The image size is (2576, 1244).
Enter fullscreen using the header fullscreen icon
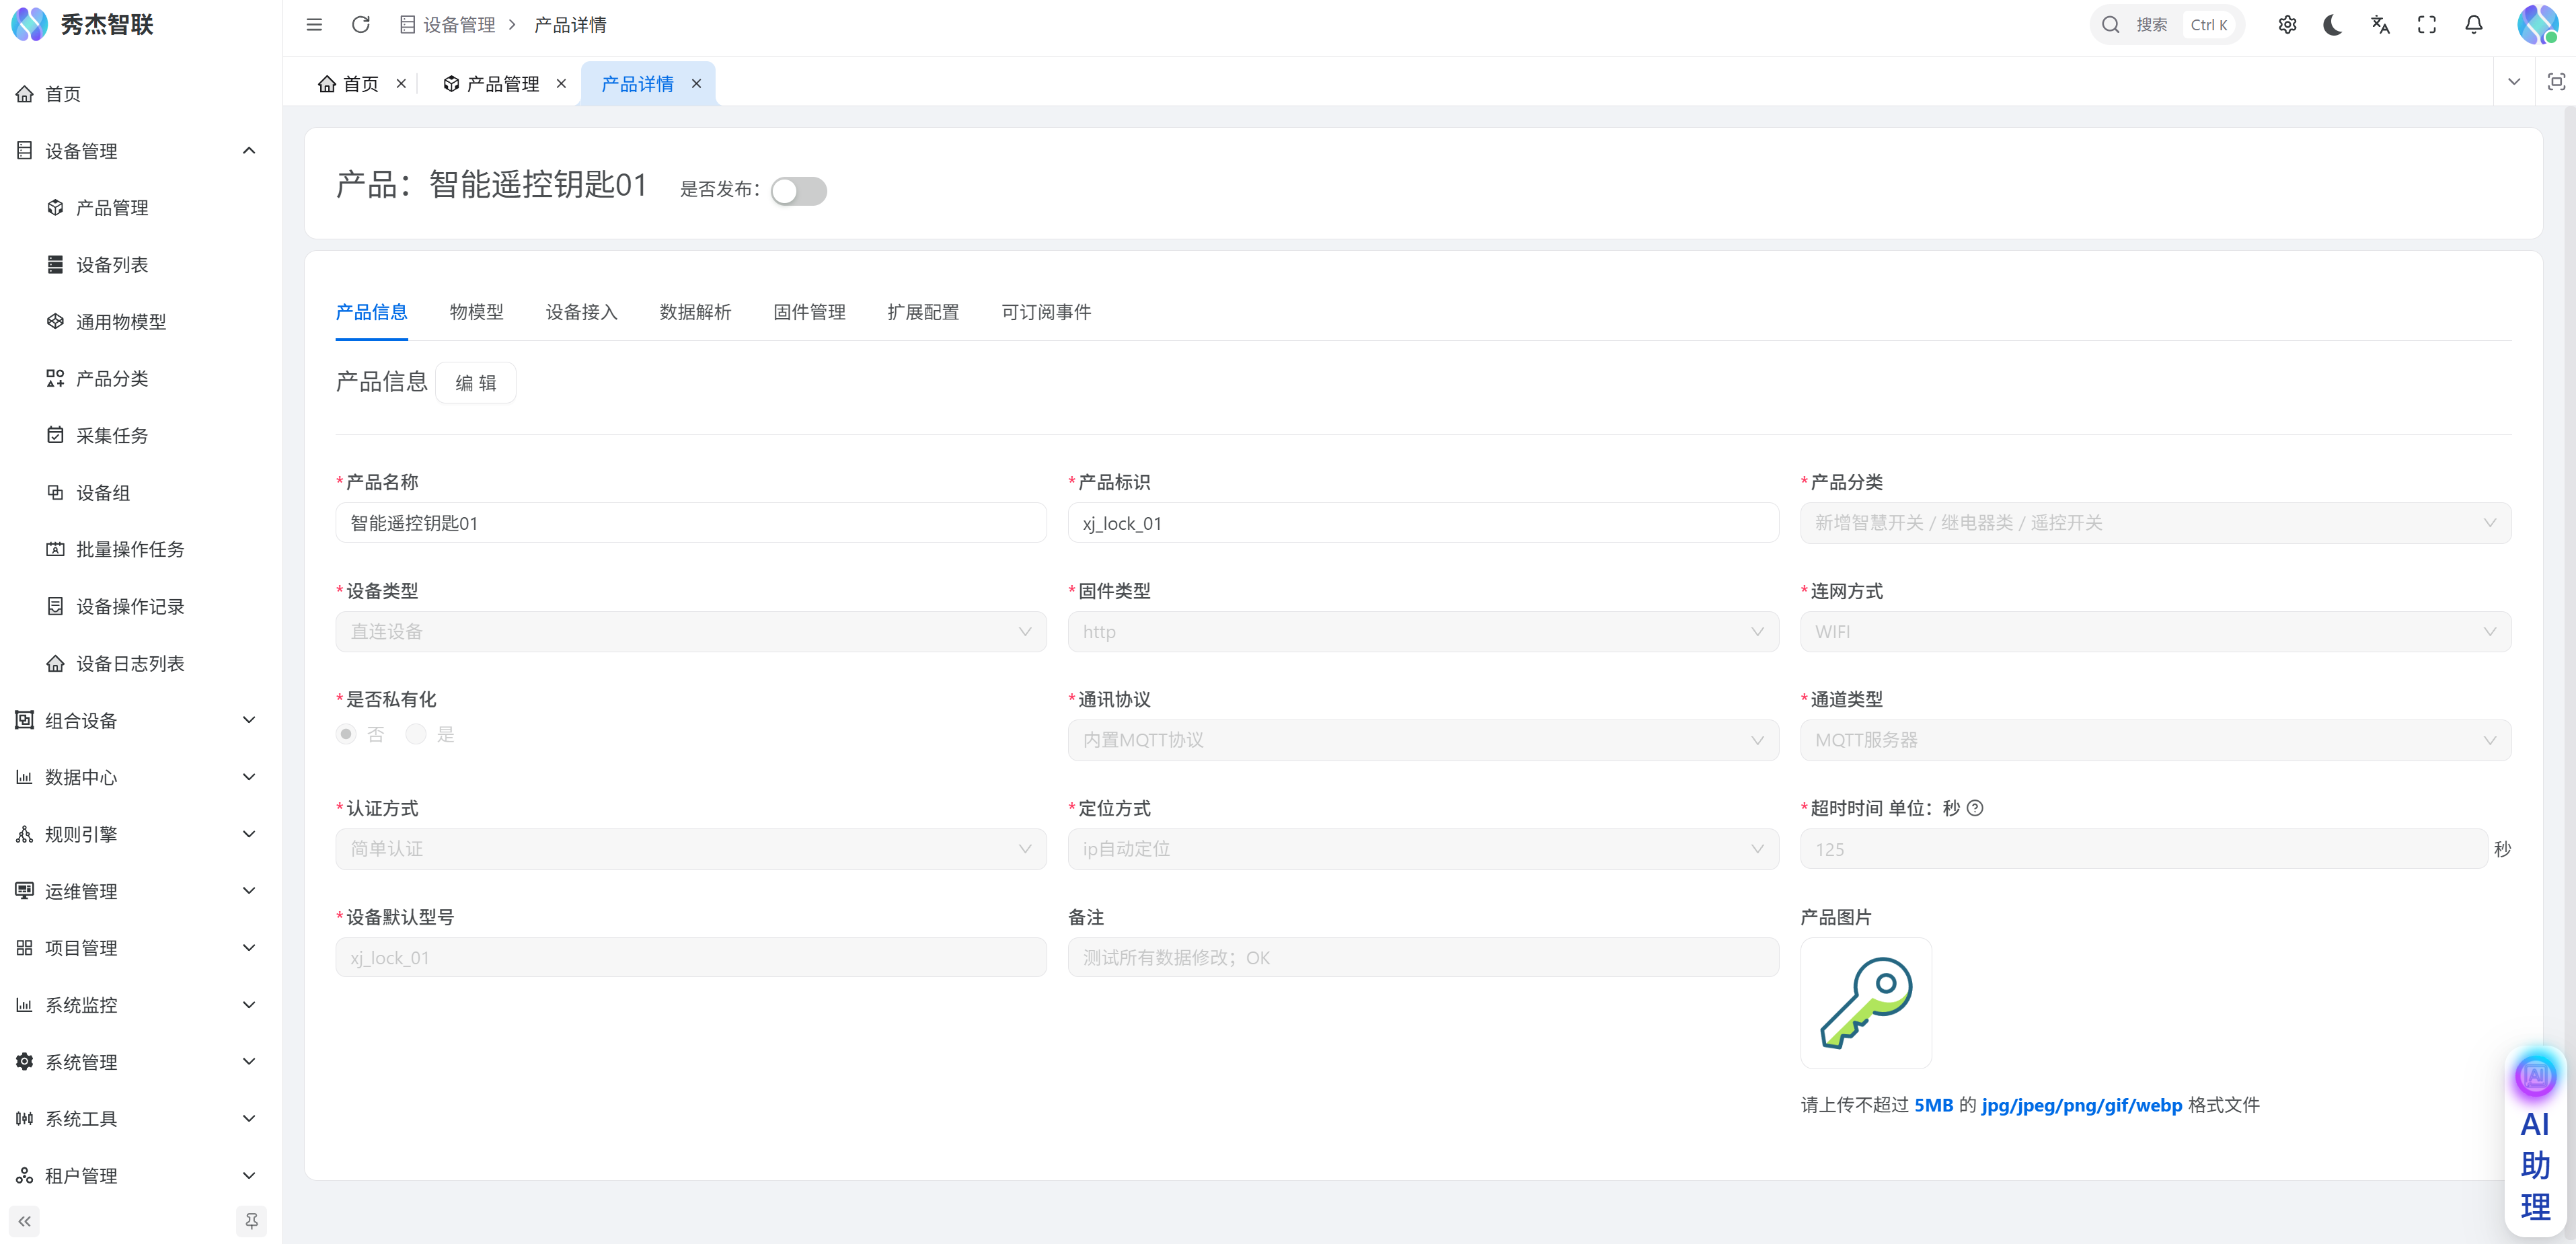tap(2427, 25)
